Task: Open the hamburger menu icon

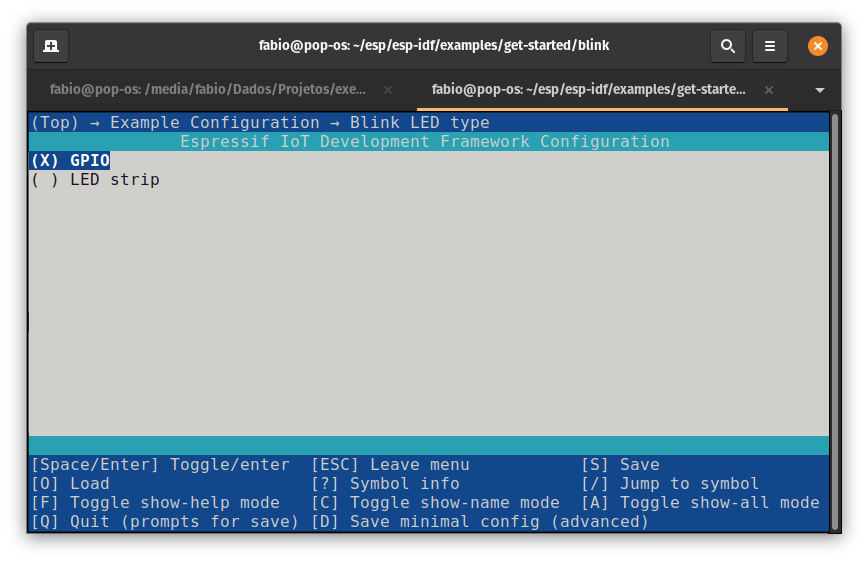Action: (769, 46)
